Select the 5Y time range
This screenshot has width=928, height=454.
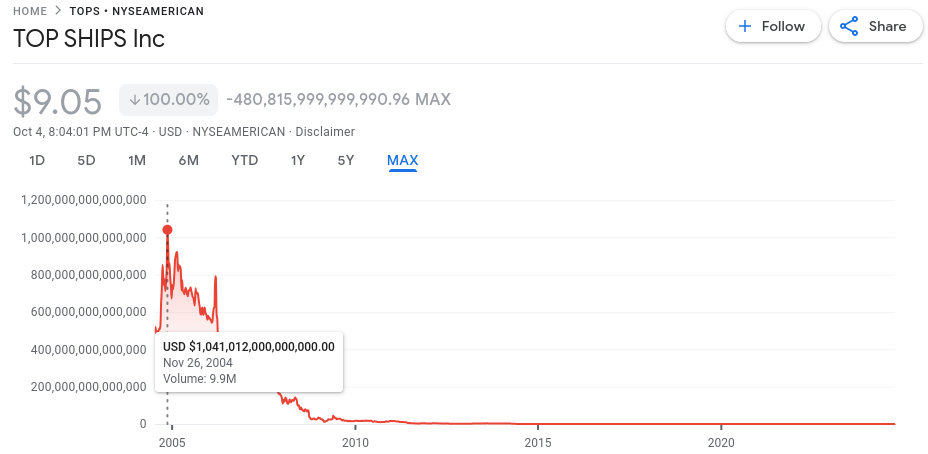[x=346, y=160]
